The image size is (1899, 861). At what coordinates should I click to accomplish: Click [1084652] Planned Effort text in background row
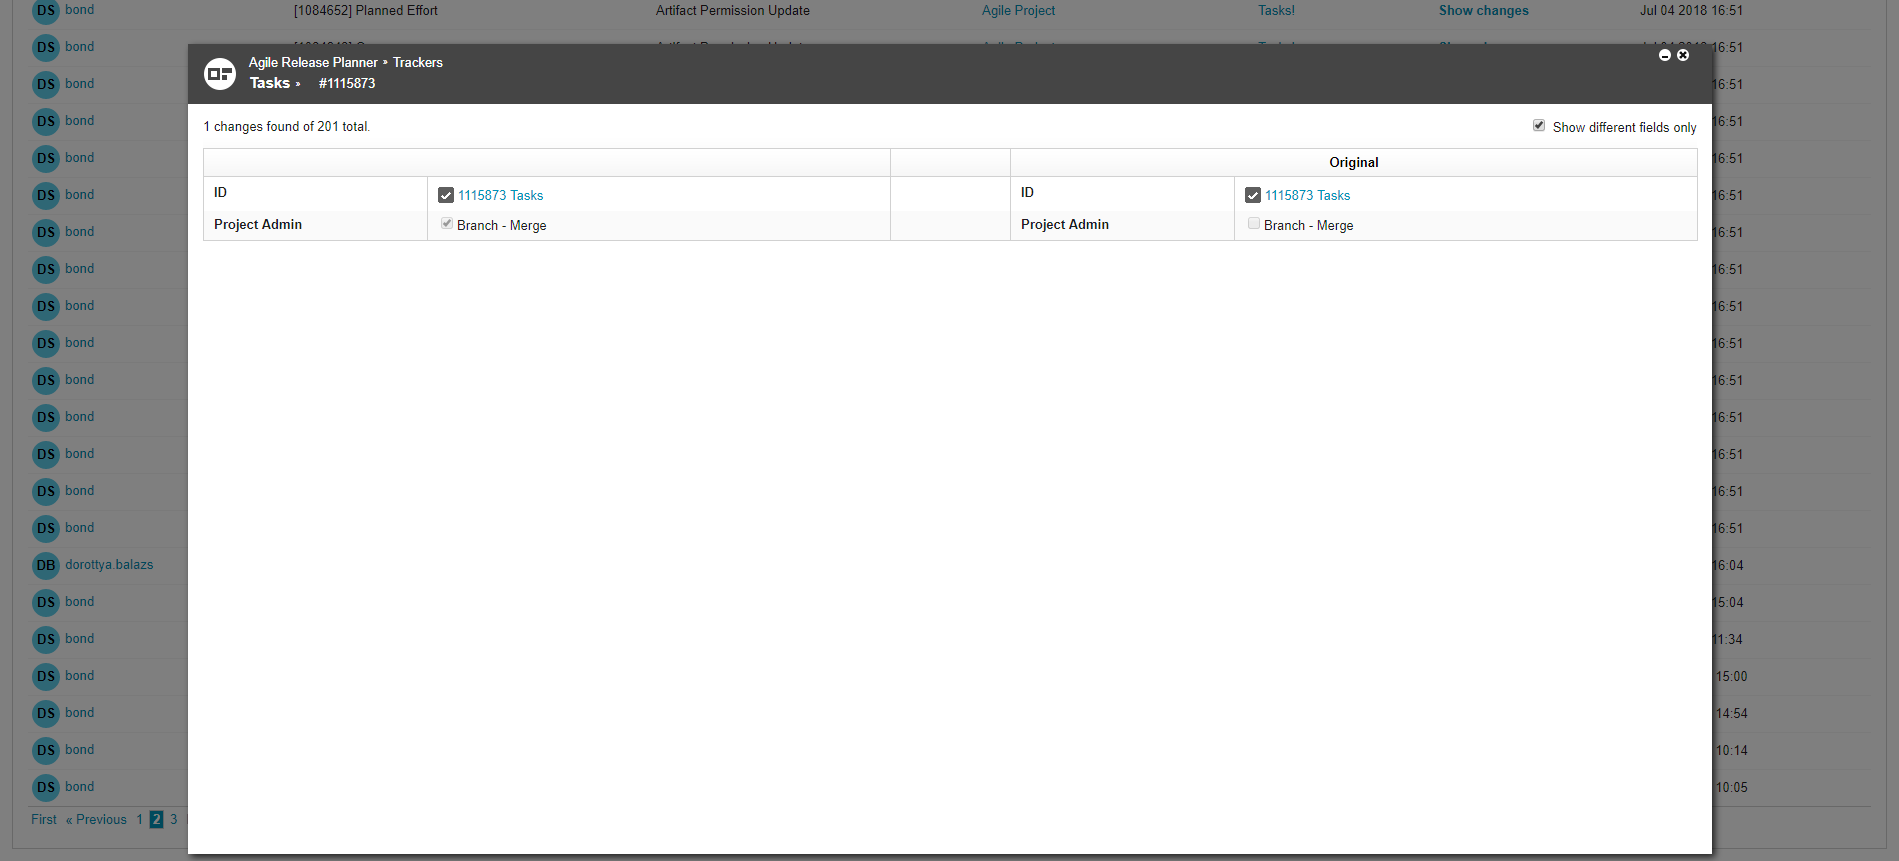pyautogui.click(x=366, y=10)
